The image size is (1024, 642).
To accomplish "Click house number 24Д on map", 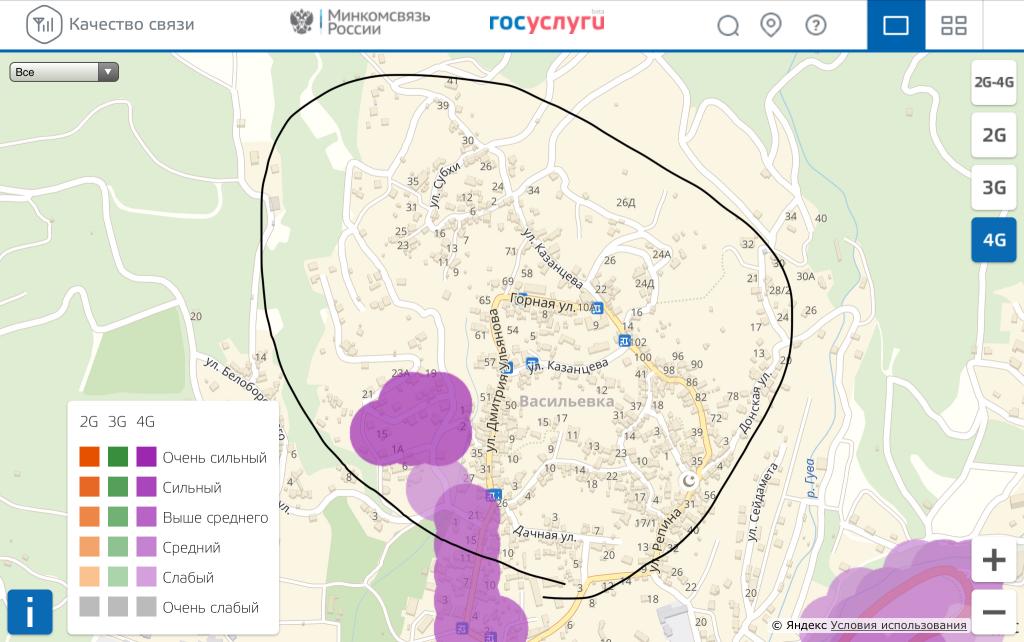I will pos(645,283).
